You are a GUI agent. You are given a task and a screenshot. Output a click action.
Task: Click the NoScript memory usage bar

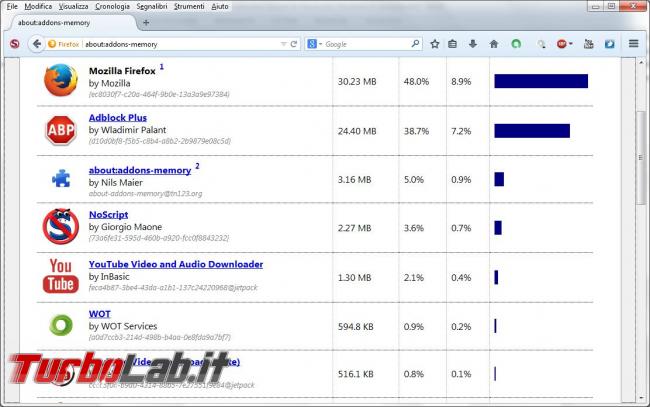pos(498,228)
